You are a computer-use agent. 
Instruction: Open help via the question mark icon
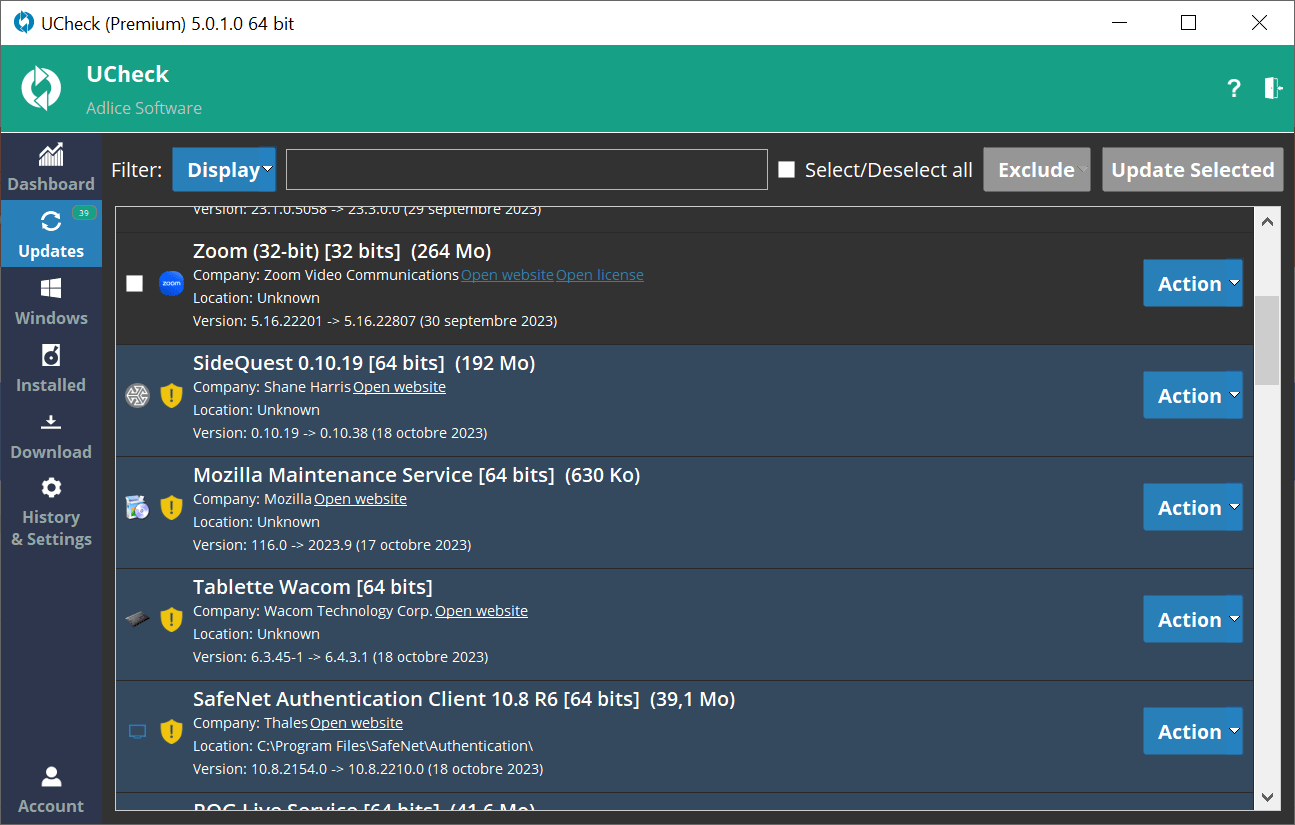click(1233, 89)
